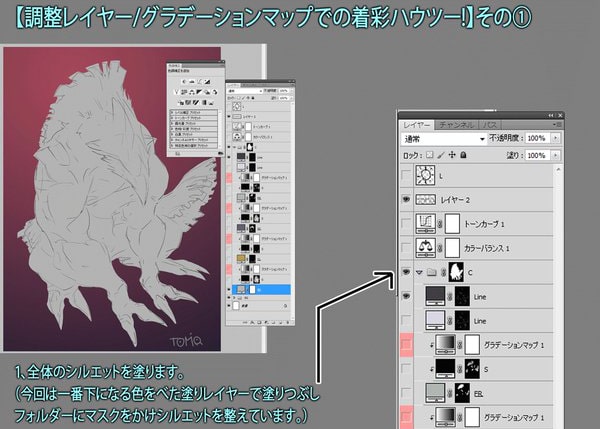Select white mask of bottom グラデーションマップ 1
The width and height of the screenshot is (600, 429).
pyautogui.click(x=472, y=417)
